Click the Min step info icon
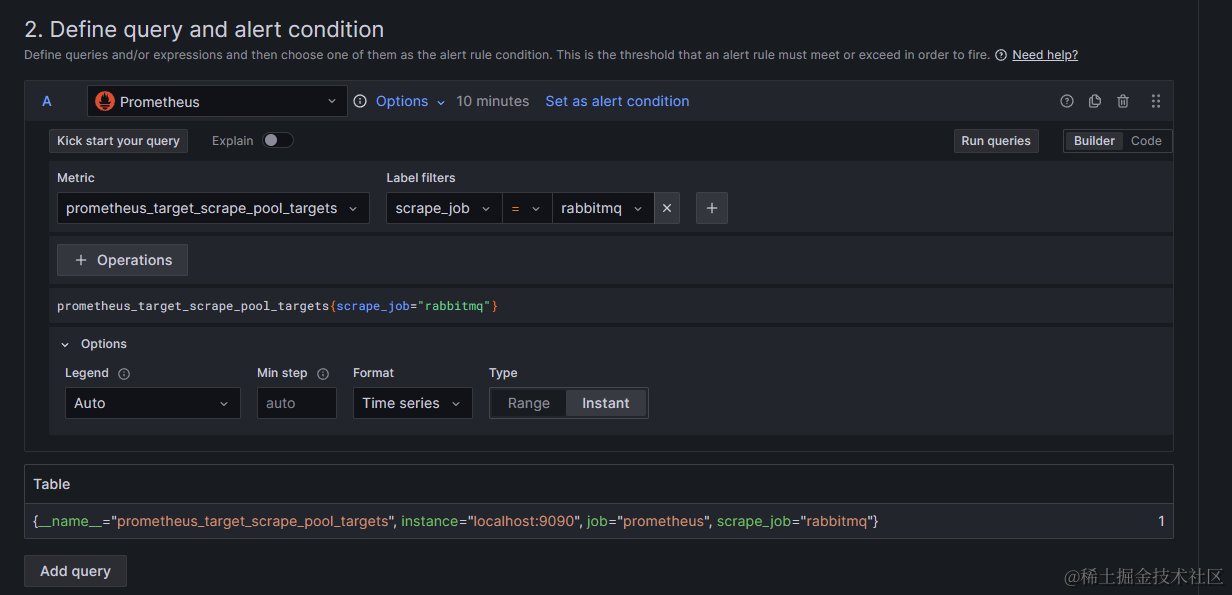1232x595 pixels. point(323,374)
